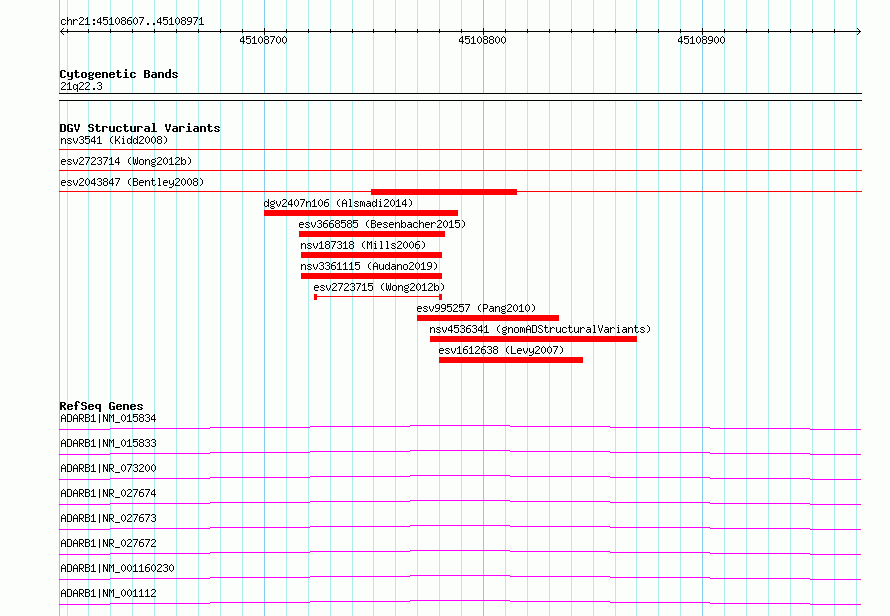Image resolution: width=890 pixels, height=616 pixels.
Task: Click the esv2723714 (Wong2012b) variant label
Action: 126,161
